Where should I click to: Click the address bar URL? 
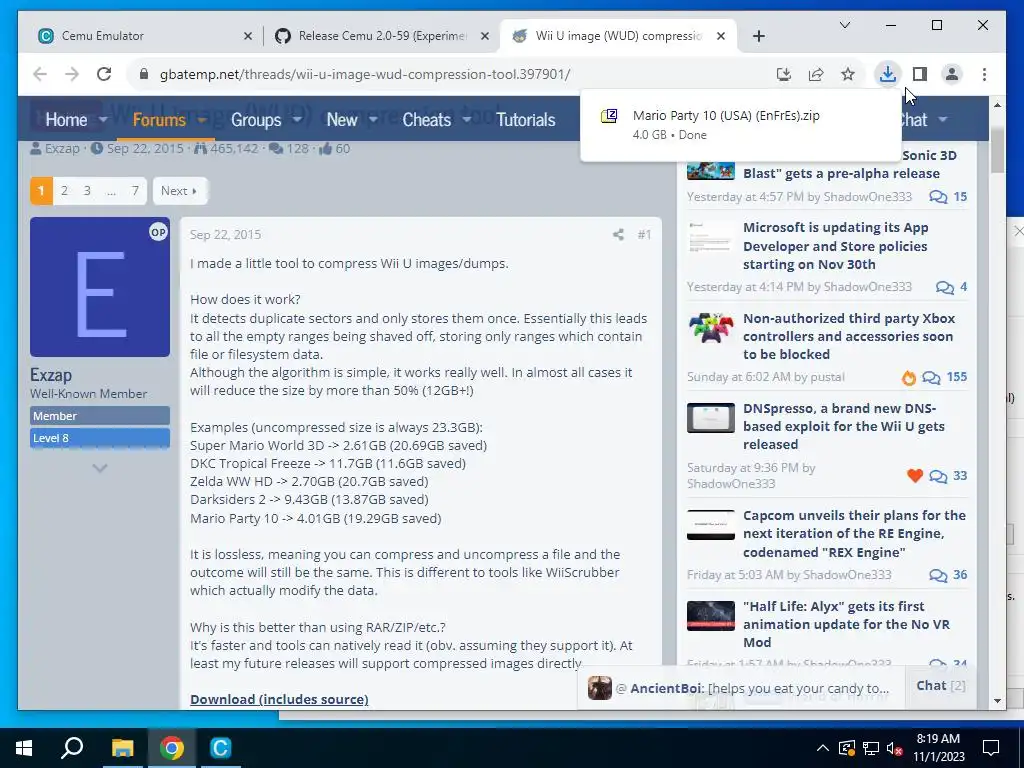(x=364, y=74)
